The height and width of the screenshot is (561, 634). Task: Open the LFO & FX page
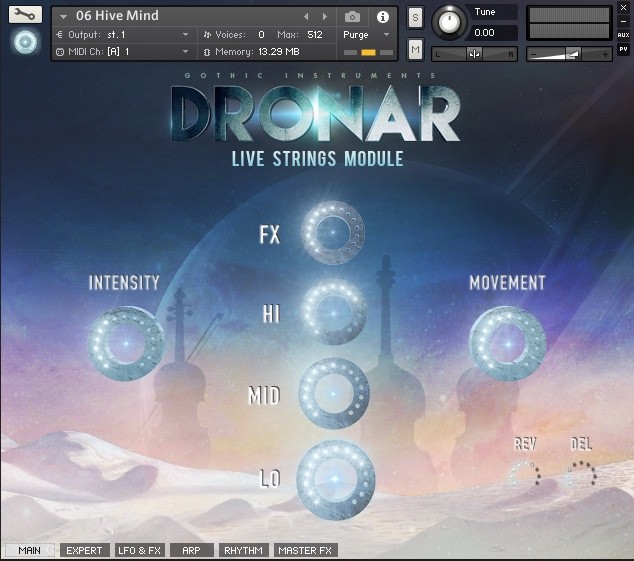(139, 550)
